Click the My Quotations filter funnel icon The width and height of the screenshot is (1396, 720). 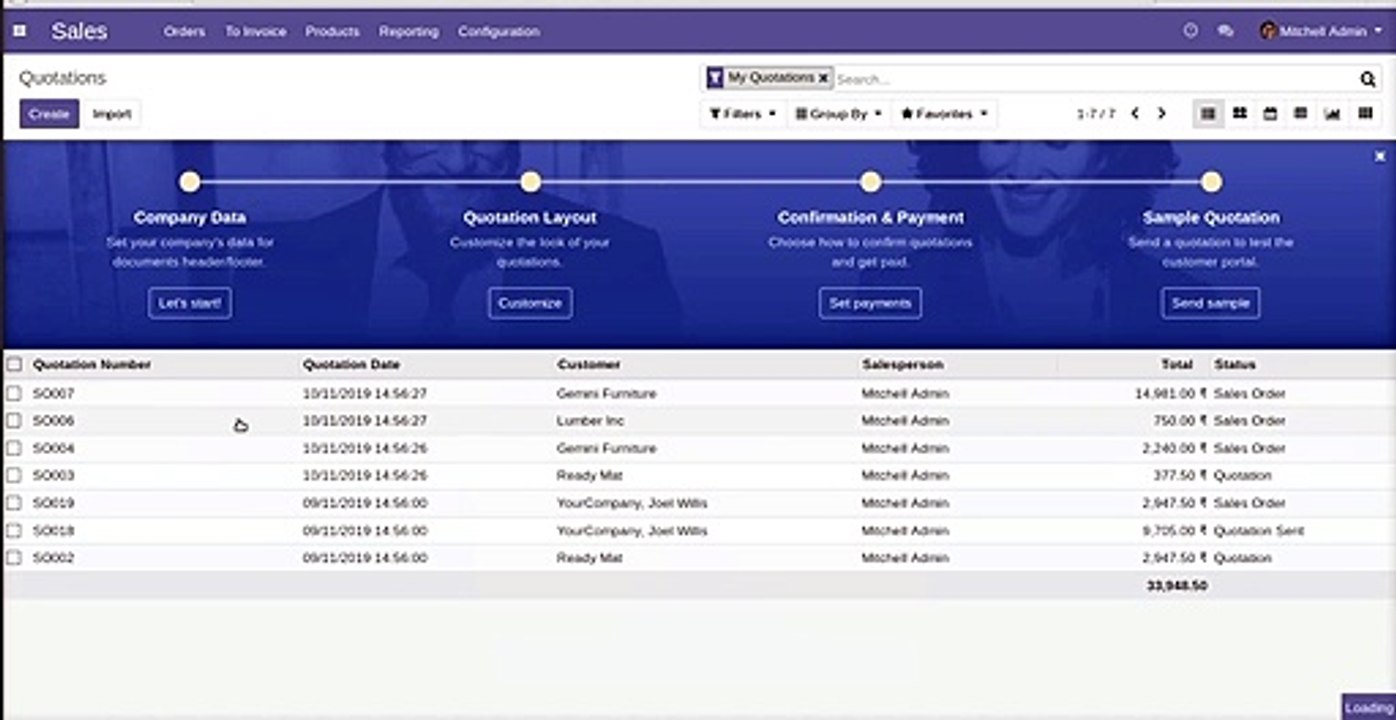click(x=715, y=77)
